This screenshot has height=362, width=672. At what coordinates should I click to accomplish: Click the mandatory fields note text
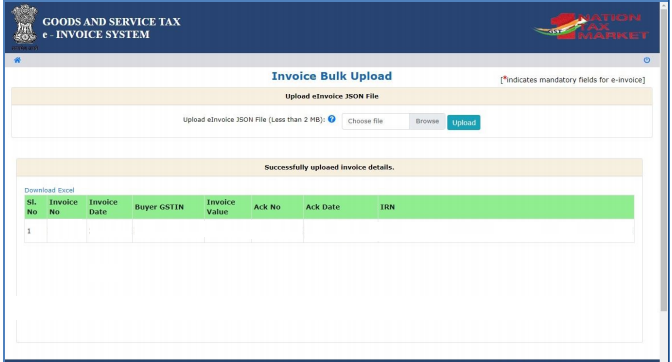[x=573, y=80]
